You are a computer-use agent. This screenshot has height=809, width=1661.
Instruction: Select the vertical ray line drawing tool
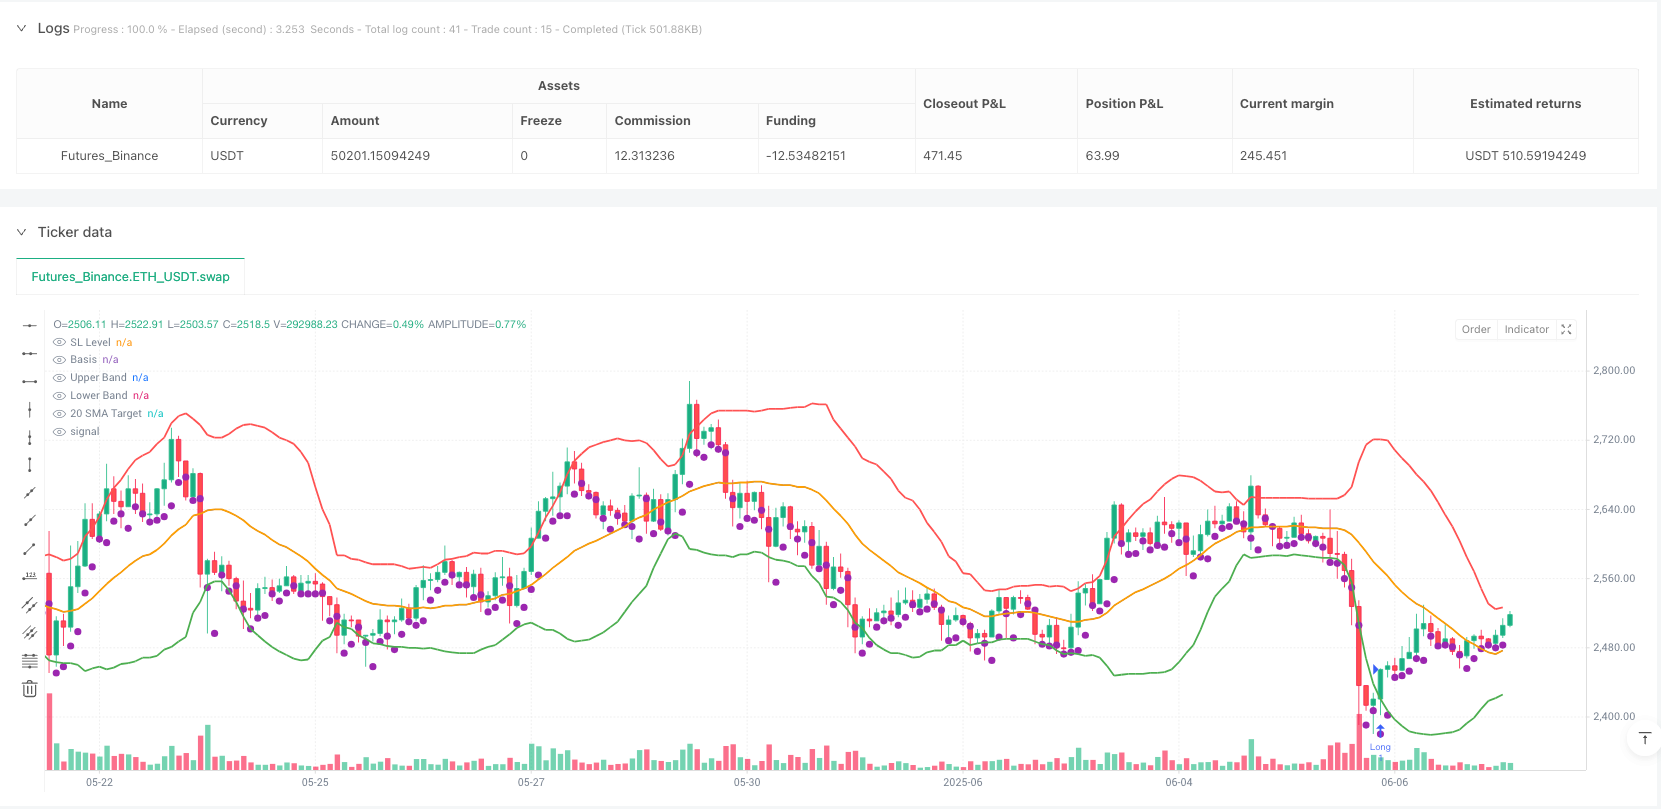tap(30, 437)
